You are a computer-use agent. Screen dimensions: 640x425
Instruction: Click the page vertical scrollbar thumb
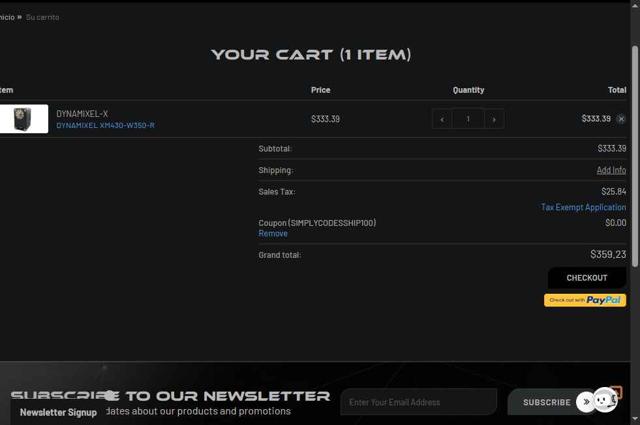[x=635, y=157]
